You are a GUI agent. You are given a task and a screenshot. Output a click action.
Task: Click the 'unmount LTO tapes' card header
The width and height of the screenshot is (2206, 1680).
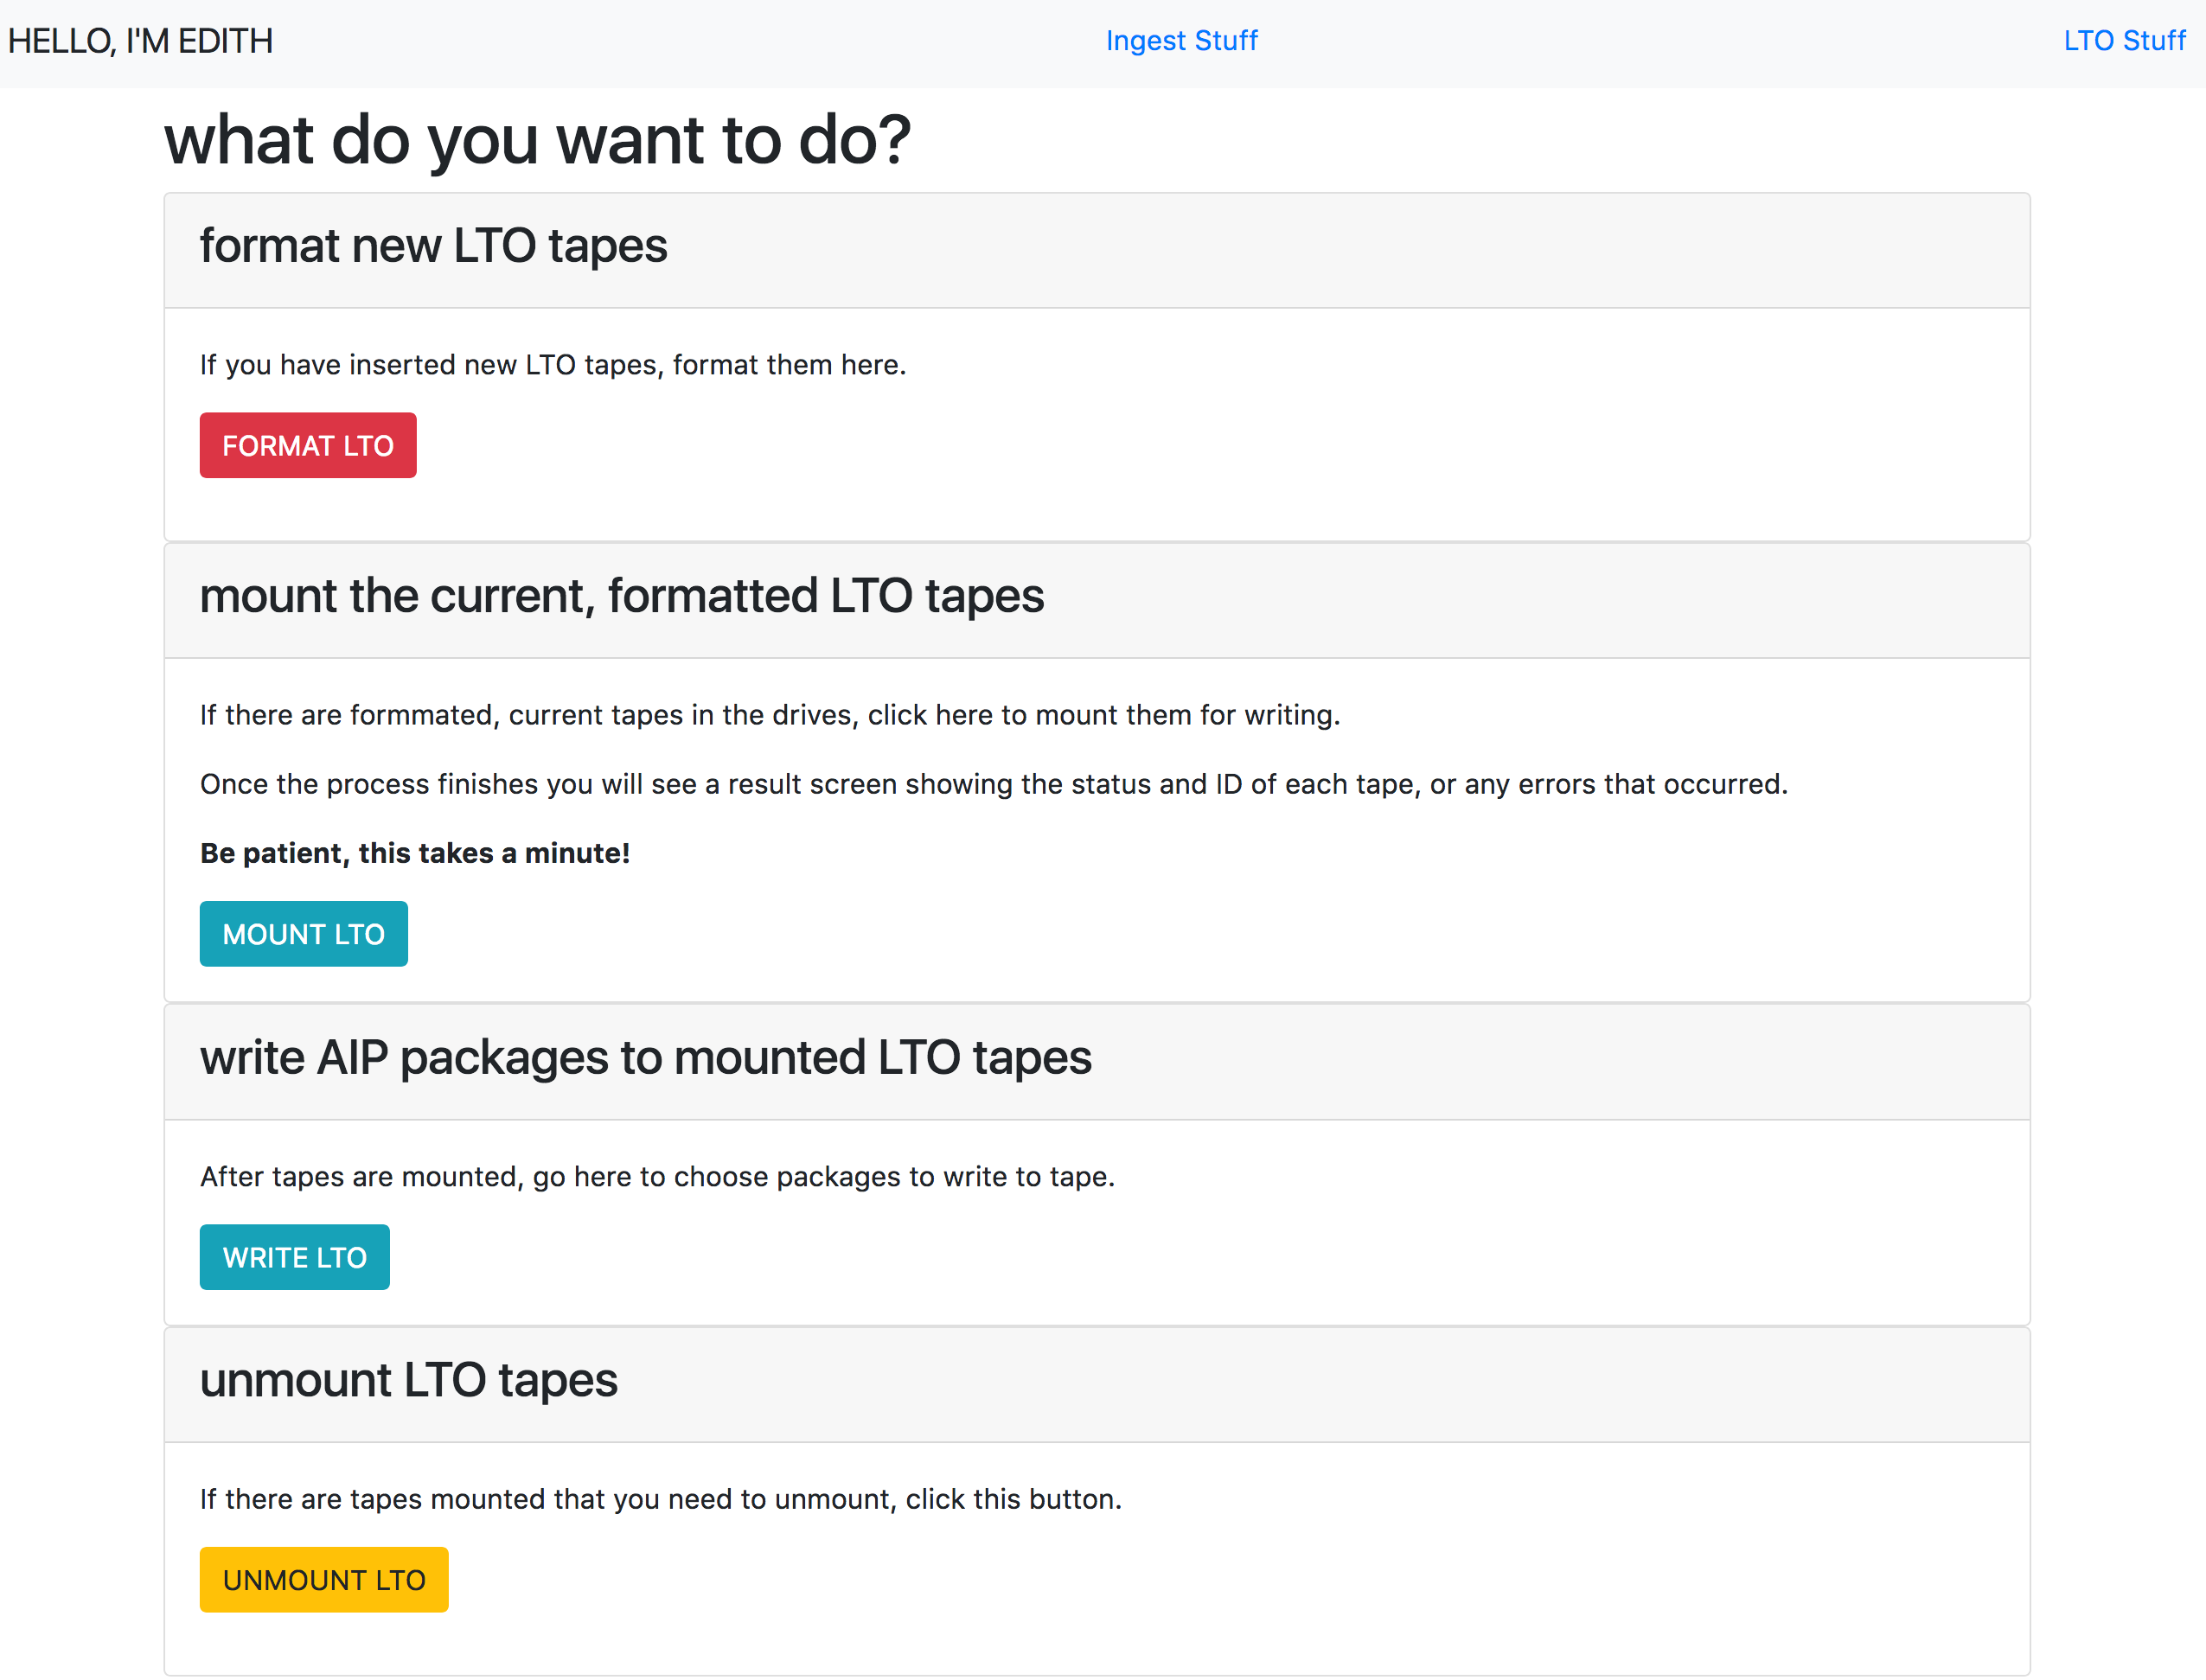pos(1097,1385)
